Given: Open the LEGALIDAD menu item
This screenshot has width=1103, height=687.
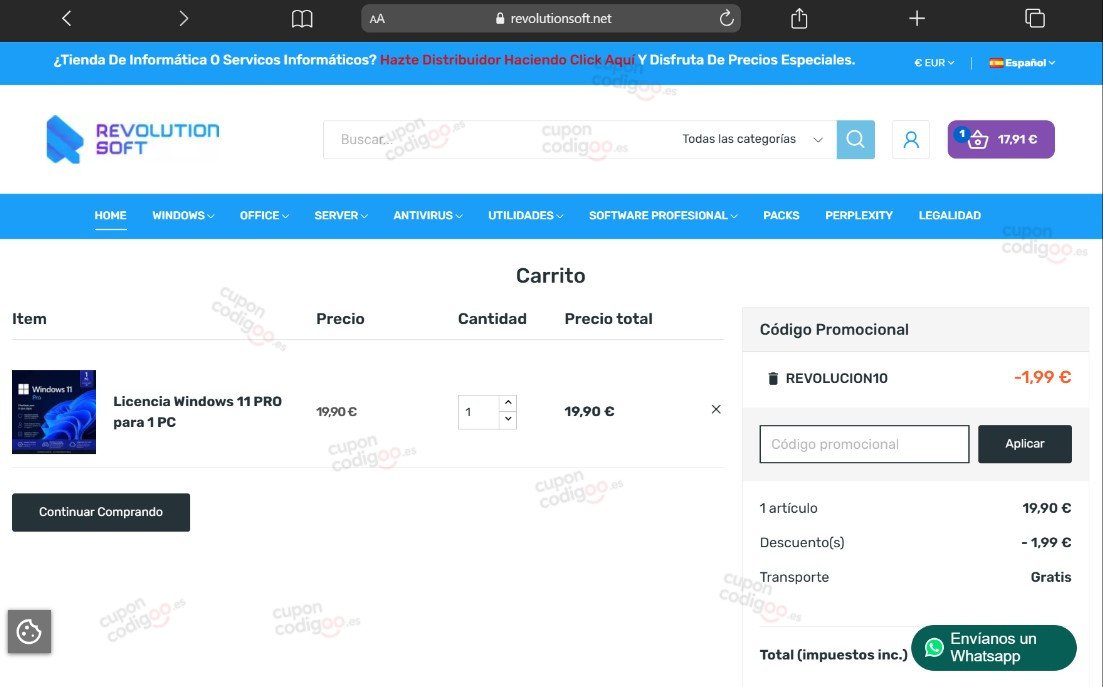Looking at the screenshot, I should 949,216.
